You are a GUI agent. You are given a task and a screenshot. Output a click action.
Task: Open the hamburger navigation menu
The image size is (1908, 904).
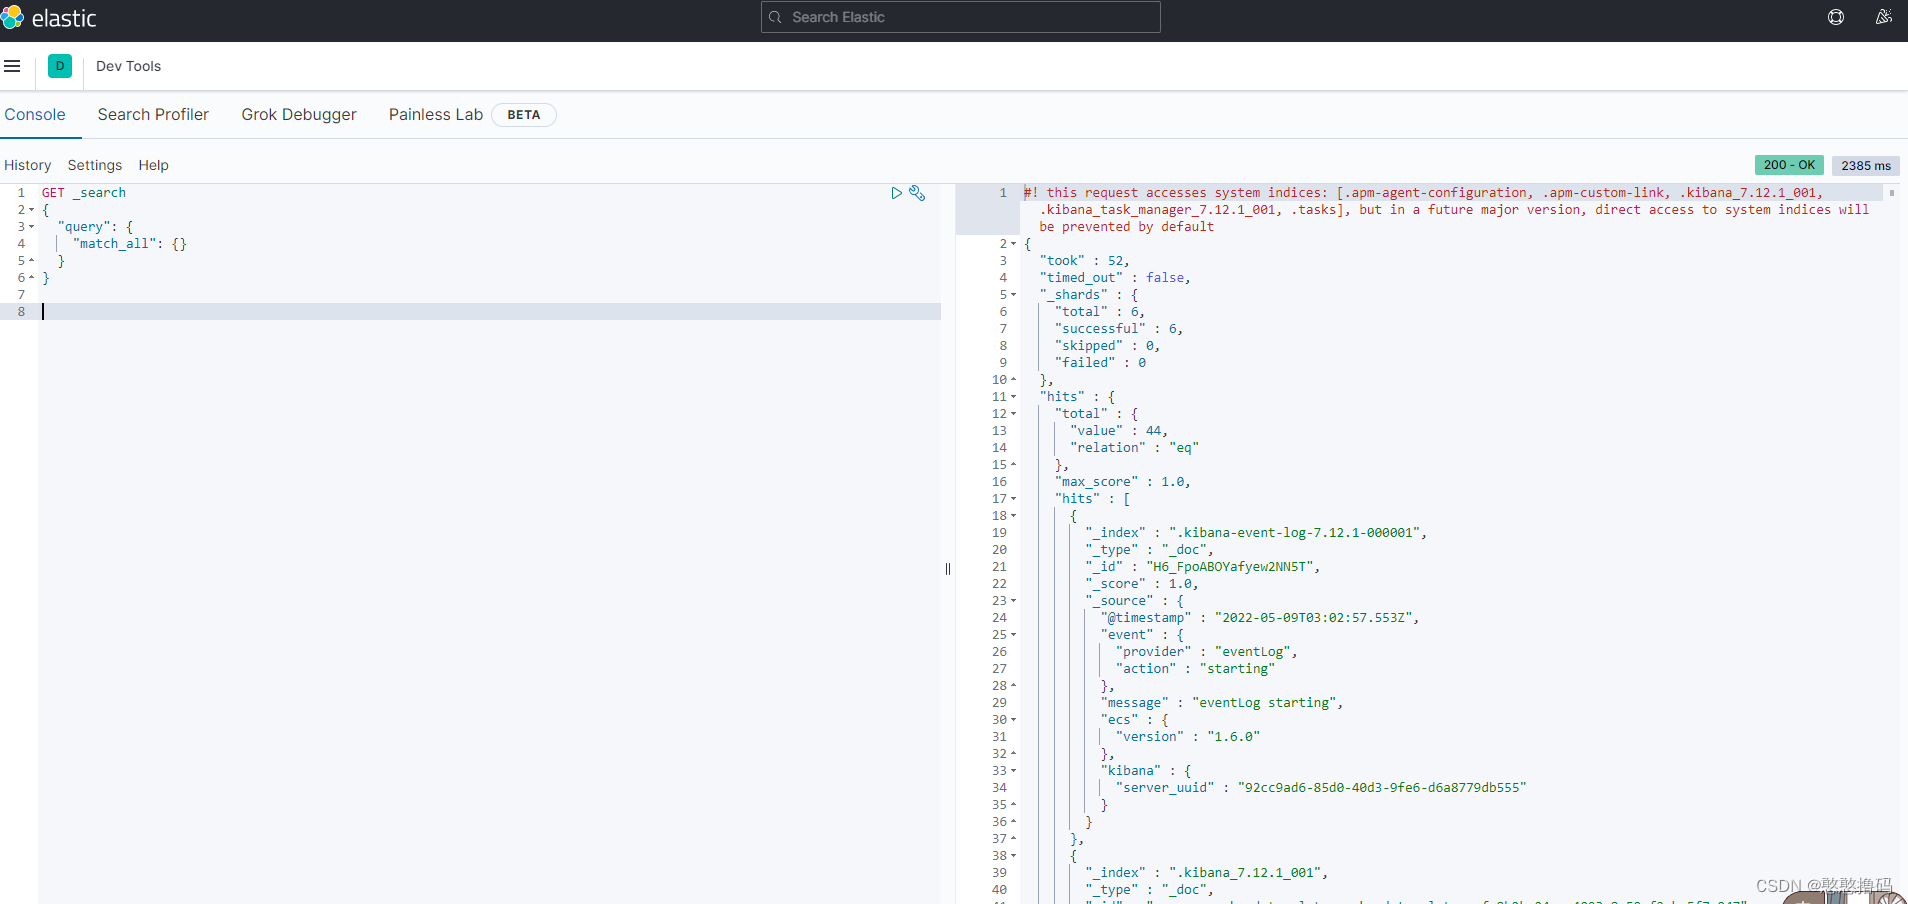[x=12, y=66]
